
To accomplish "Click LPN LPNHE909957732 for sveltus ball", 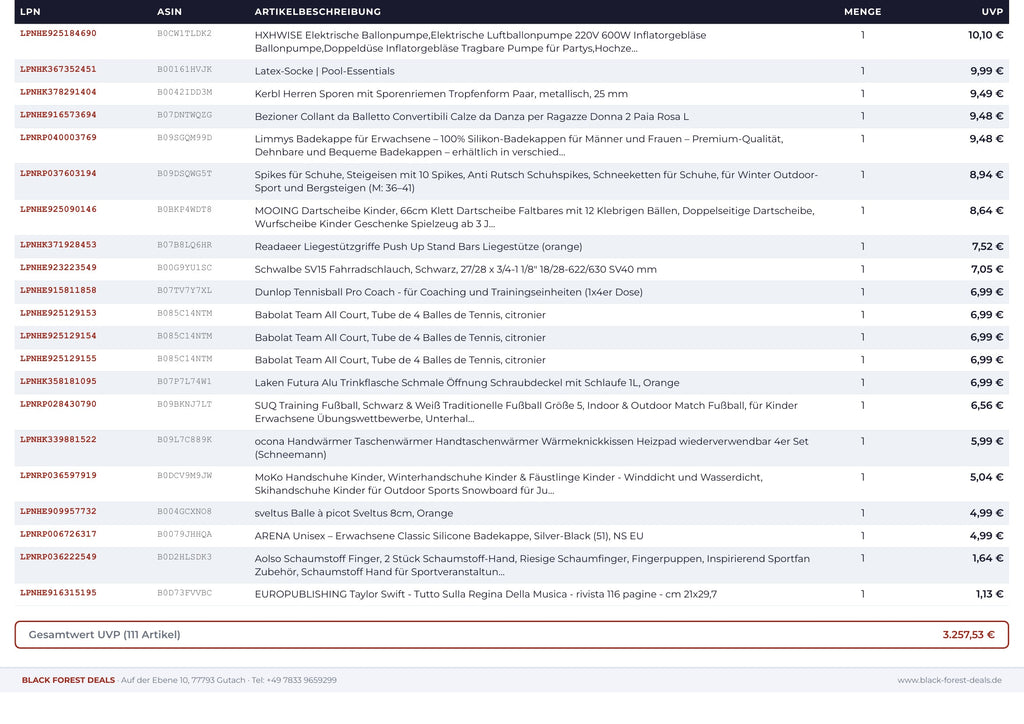I will pos(58,511).
